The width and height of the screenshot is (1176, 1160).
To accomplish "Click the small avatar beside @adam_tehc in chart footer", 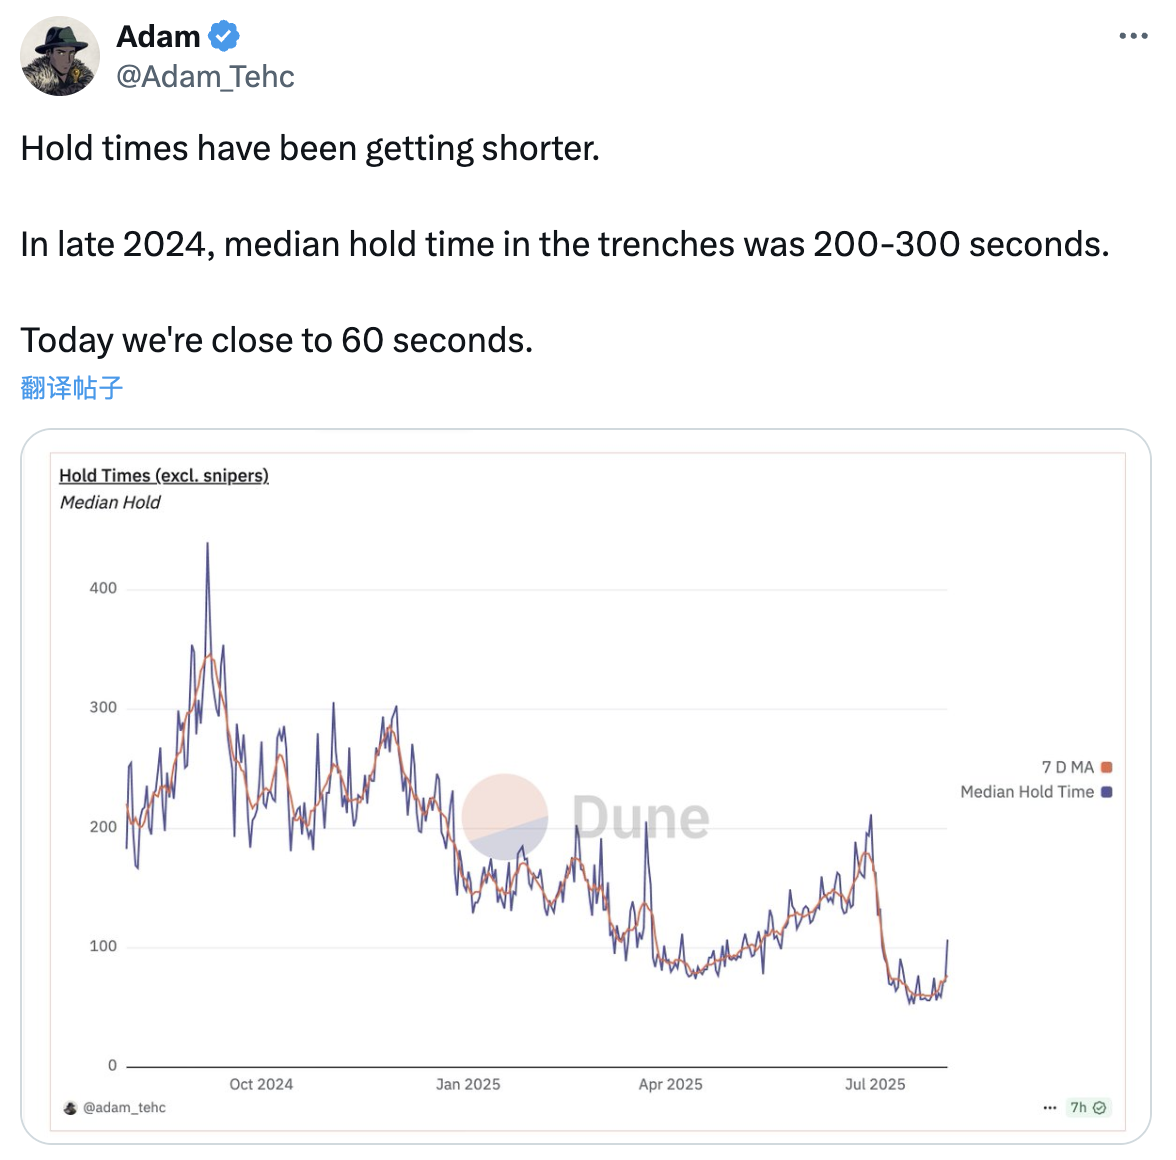I will (x=70, y=1108).
